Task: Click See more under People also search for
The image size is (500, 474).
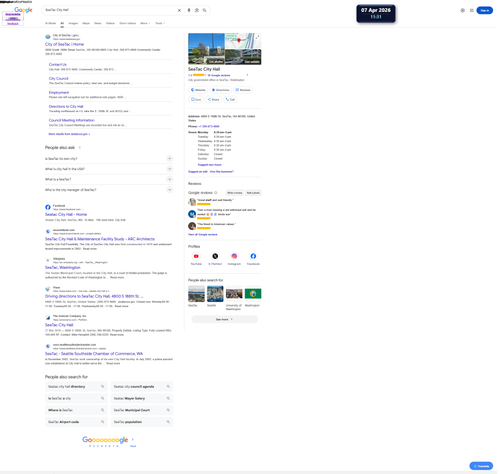Action: pos(224,319)
